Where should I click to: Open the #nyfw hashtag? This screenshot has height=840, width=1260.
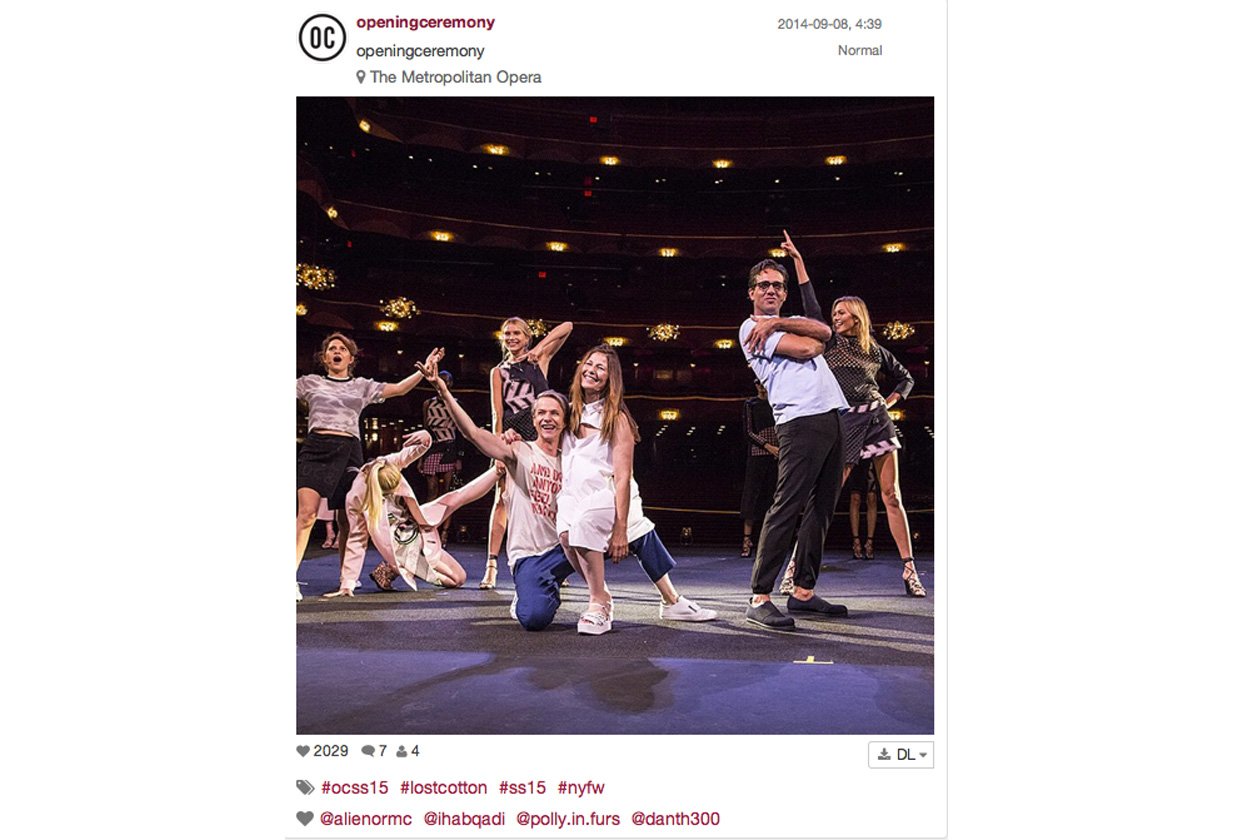(x=581, y=788)
